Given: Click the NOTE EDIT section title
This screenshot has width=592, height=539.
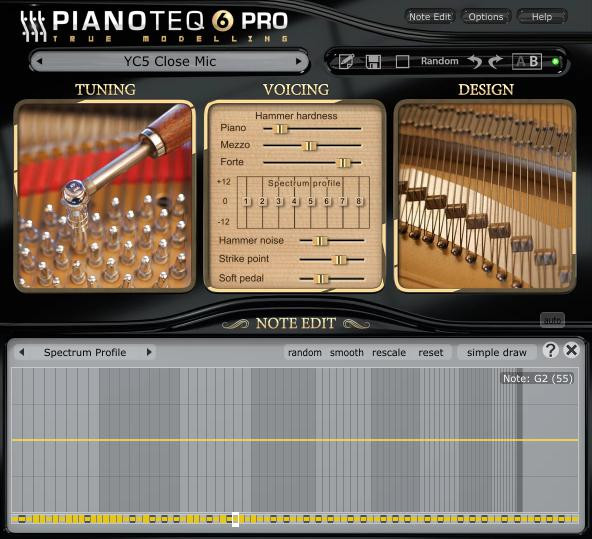Looking at the screenshot, I should [296, 323].
